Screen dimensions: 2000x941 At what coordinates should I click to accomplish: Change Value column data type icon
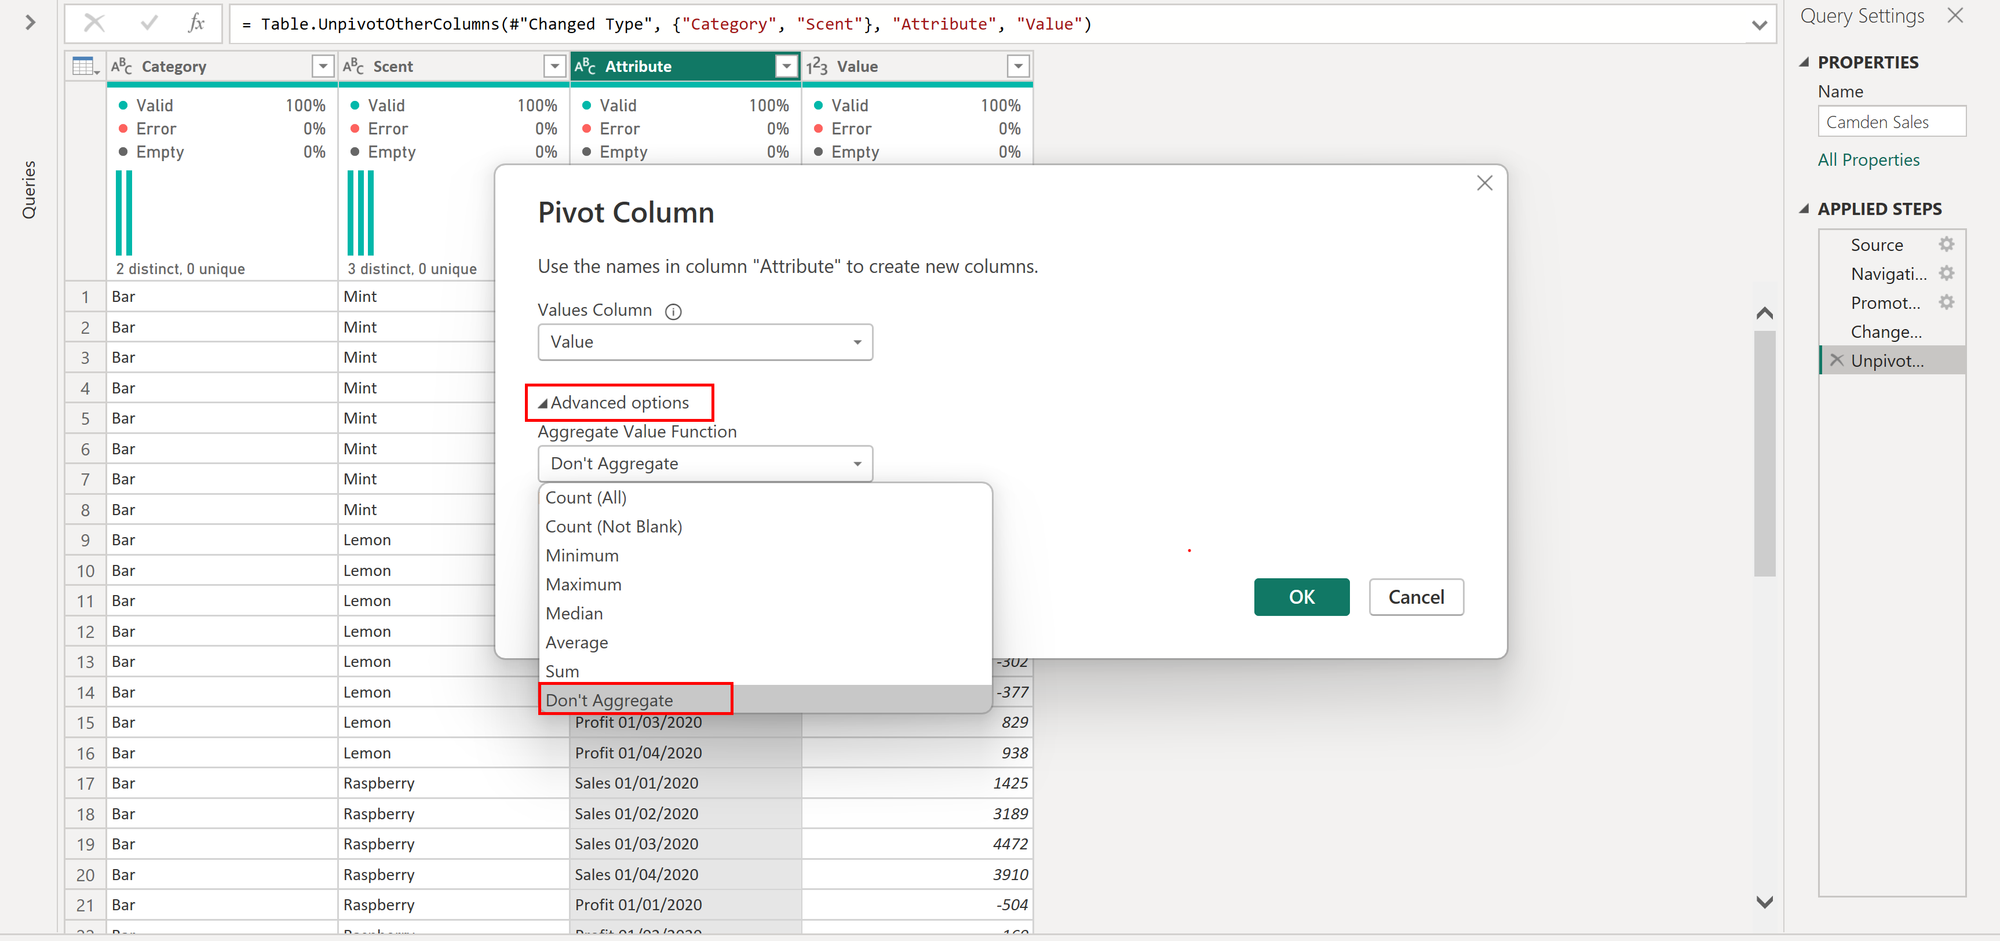tap(818, 66)
